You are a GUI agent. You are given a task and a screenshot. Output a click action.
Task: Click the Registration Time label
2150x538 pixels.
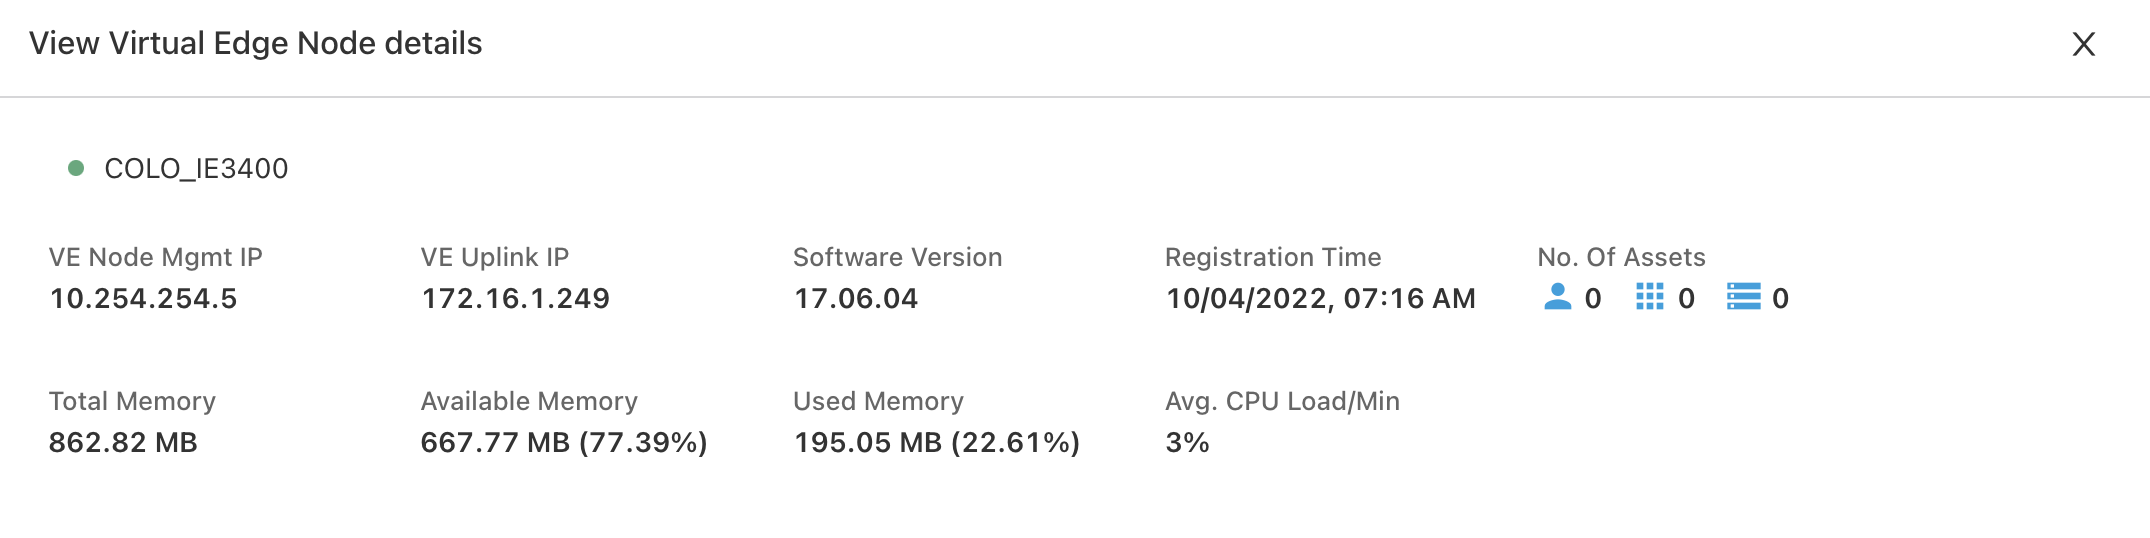(x=1273, y=257)
